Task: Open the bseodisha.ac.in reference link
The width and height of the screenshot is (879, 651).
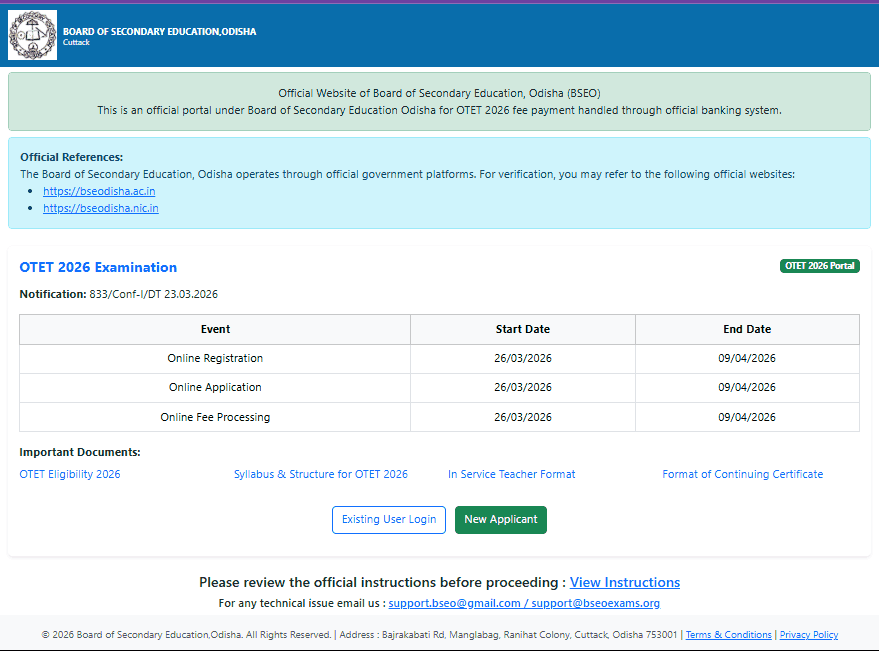Action: (99, 191)
